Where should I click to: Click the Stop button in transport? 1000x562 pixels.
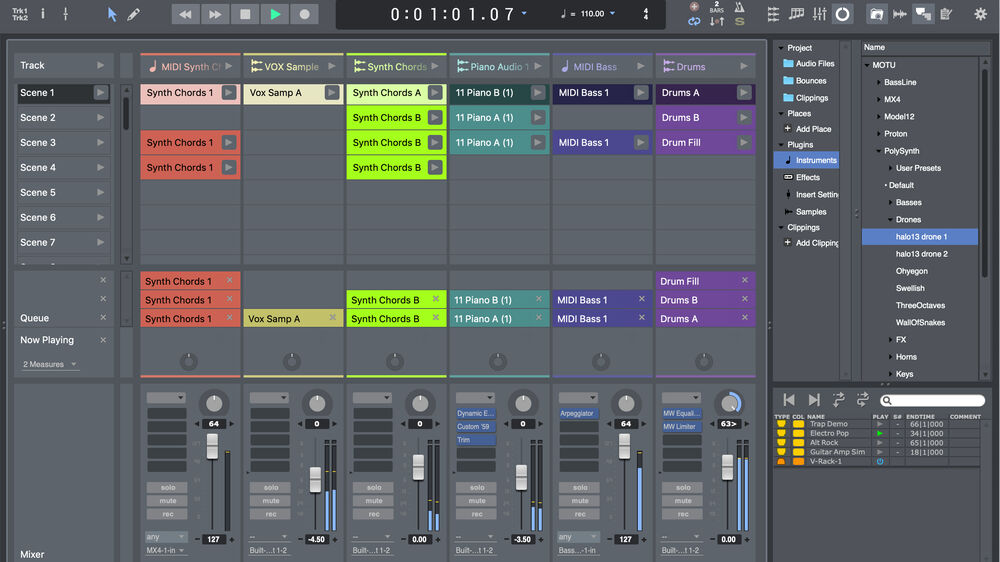point(245,14)
